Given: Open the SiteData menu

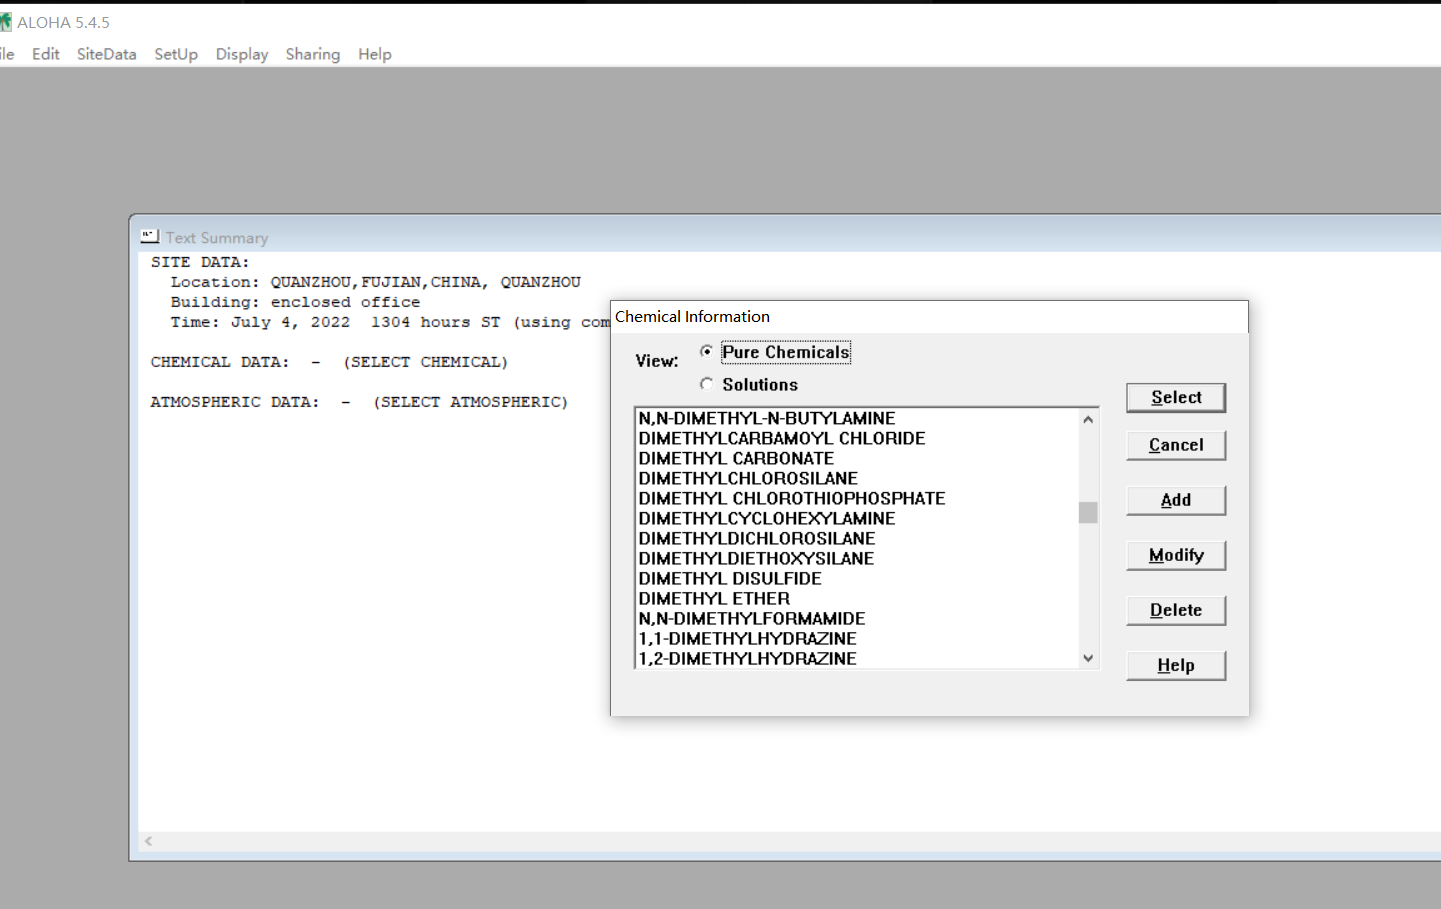Looking at the screenshot, I should point(106,54).
